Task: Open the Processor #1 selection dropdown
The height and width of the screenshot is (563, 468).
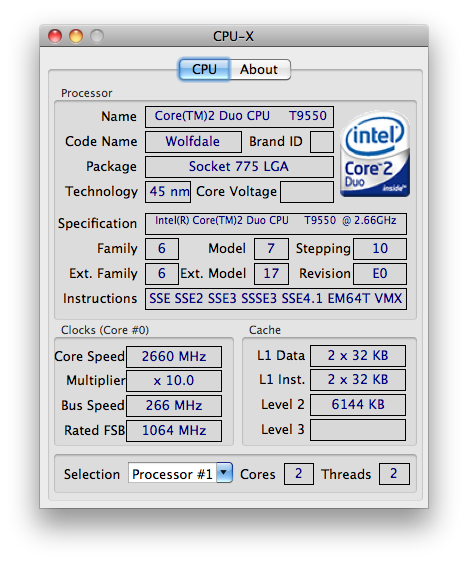Action: pyautogui.click(x=180, y=474)
